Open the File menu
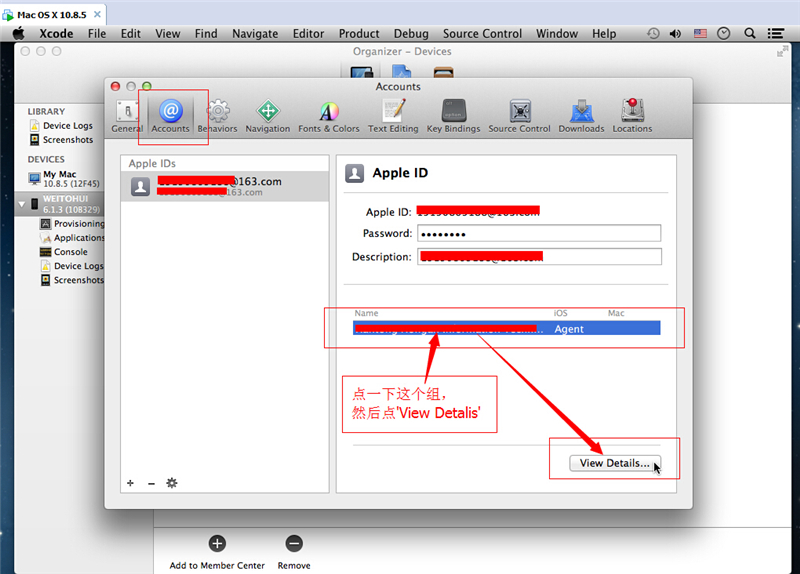This screenshot has width=800, height=574. coord(97,34)
